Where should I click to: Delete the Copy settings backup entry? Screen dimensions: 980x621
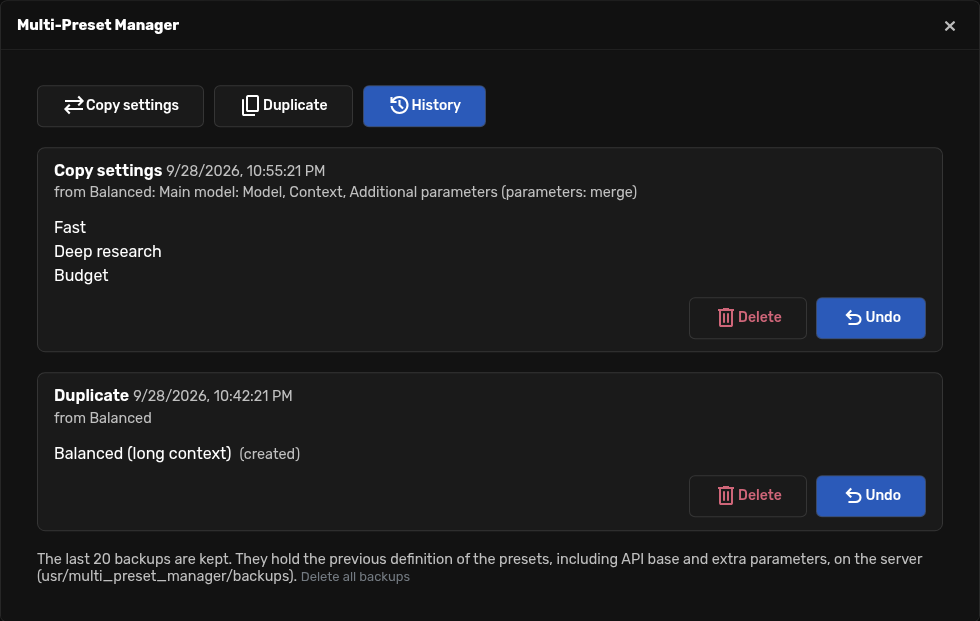tap(748, 318)
